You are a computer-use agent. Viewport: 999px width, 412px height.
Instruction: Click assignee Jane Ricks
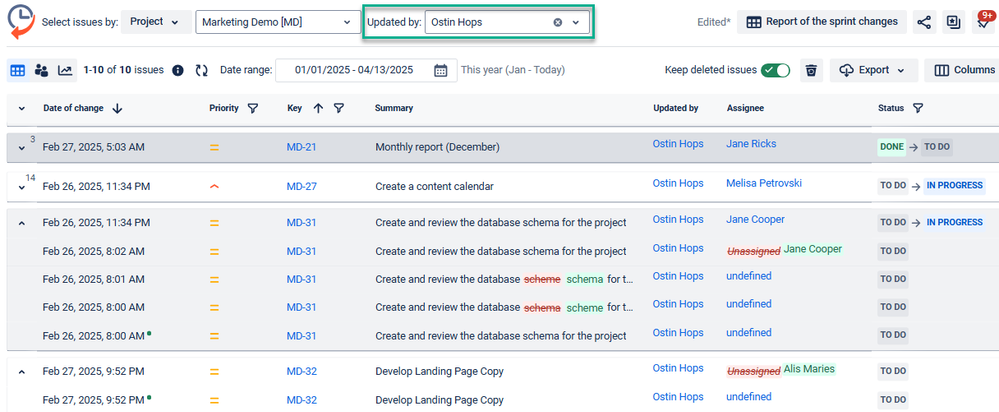tap(751, 144)
